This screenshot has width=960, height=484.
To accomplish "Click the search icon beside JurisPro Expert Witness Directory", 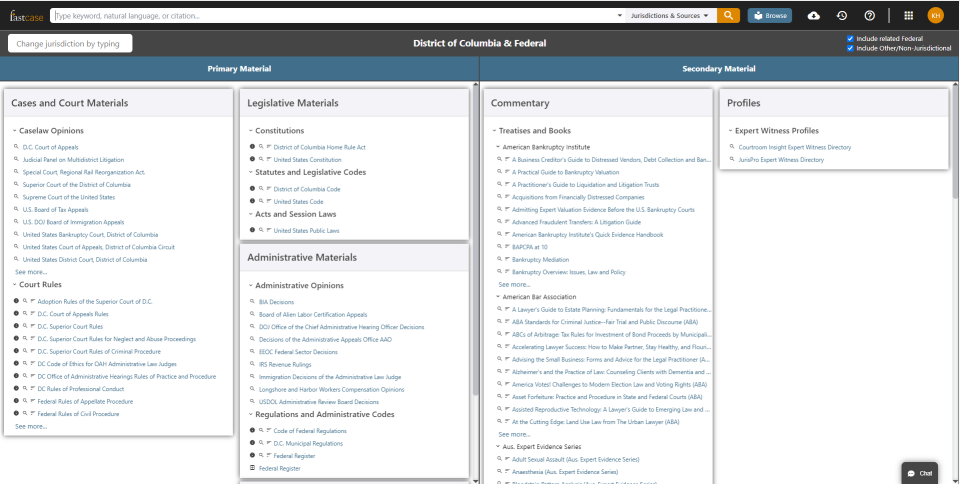I will tap(732, 160).
